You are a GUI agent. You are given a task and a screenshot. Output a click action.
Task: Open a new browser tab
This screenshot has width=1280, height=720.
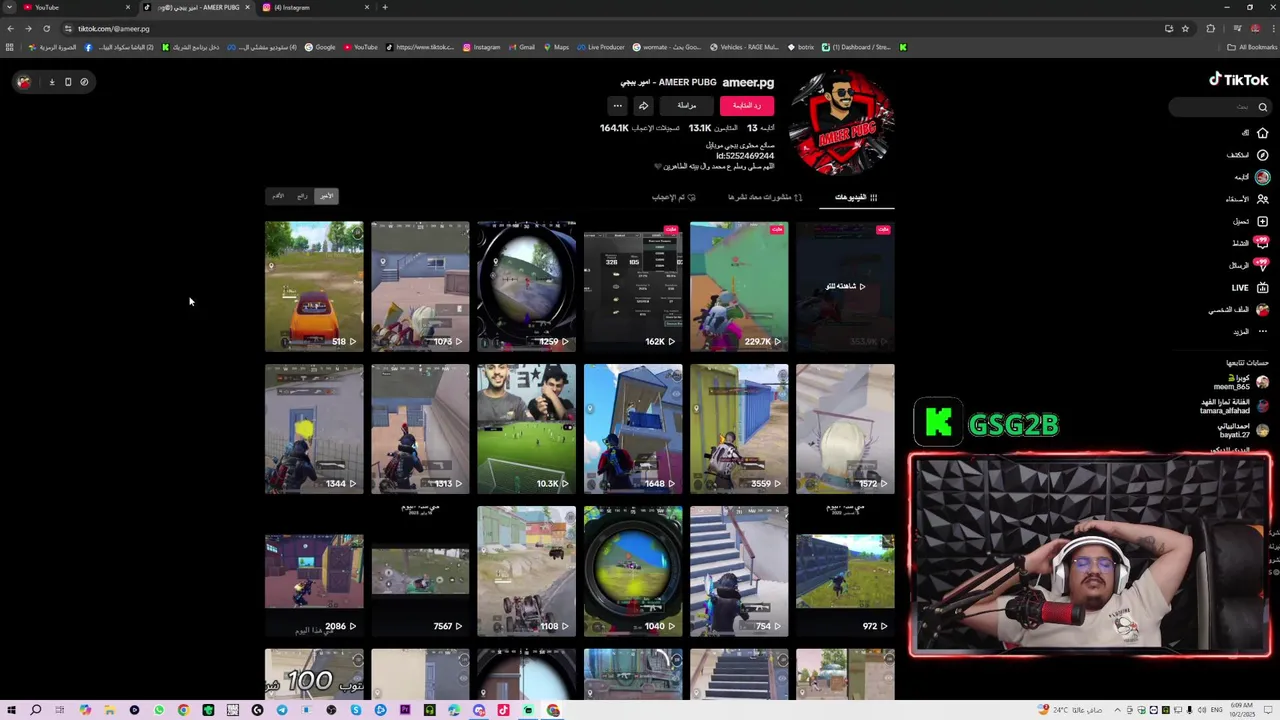pos(385,7)
